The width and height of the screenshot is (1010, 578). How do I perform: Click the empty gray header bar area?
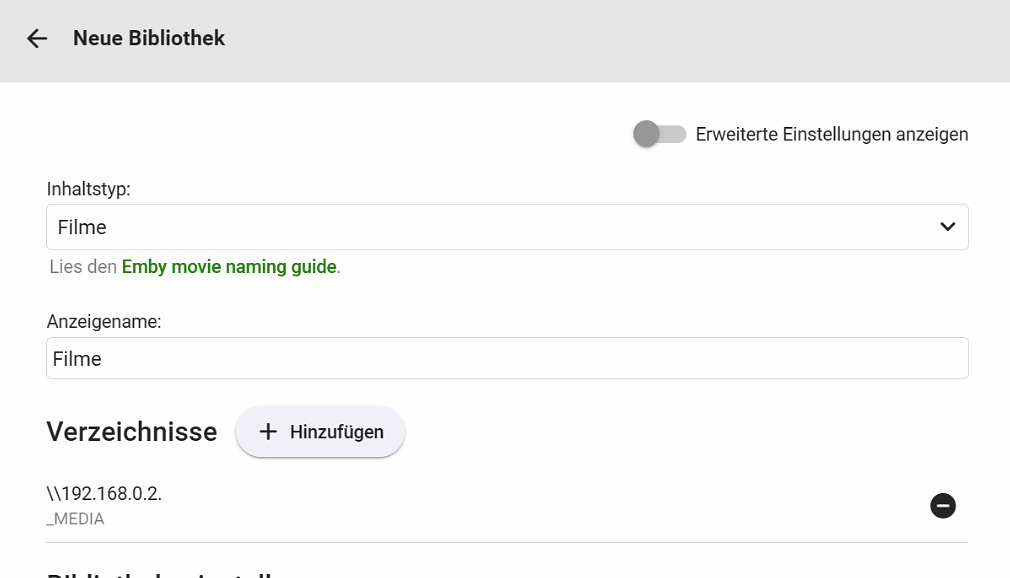click(x=600, y=40)
